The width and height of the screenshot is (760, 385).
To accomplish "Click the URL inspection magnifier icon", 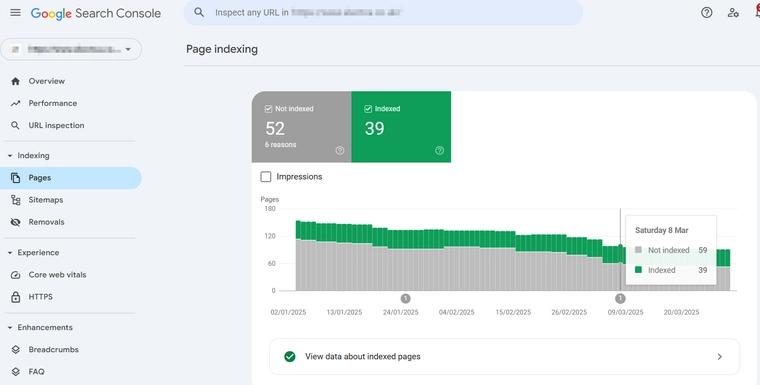I will click(x=16, y=126).
